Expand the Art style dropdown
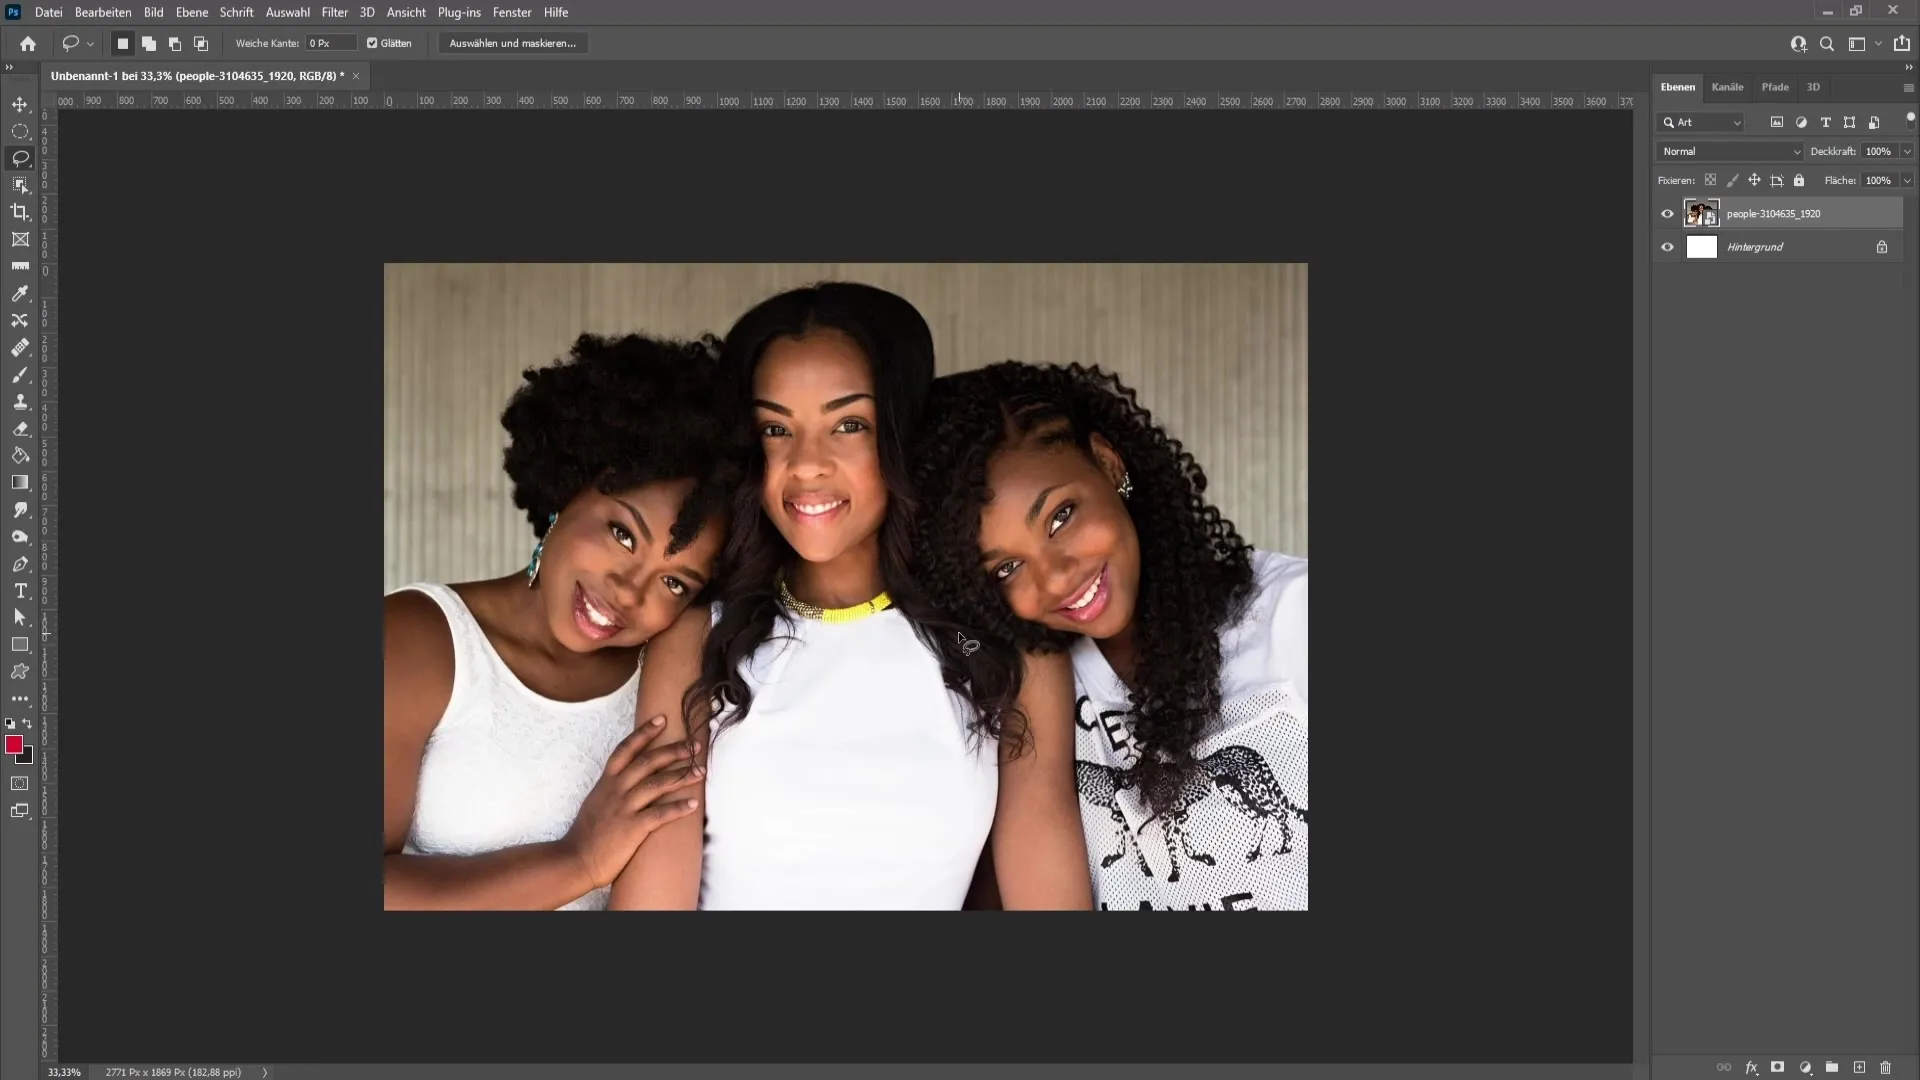Screen dimensions: 1920x1080 1738,121
